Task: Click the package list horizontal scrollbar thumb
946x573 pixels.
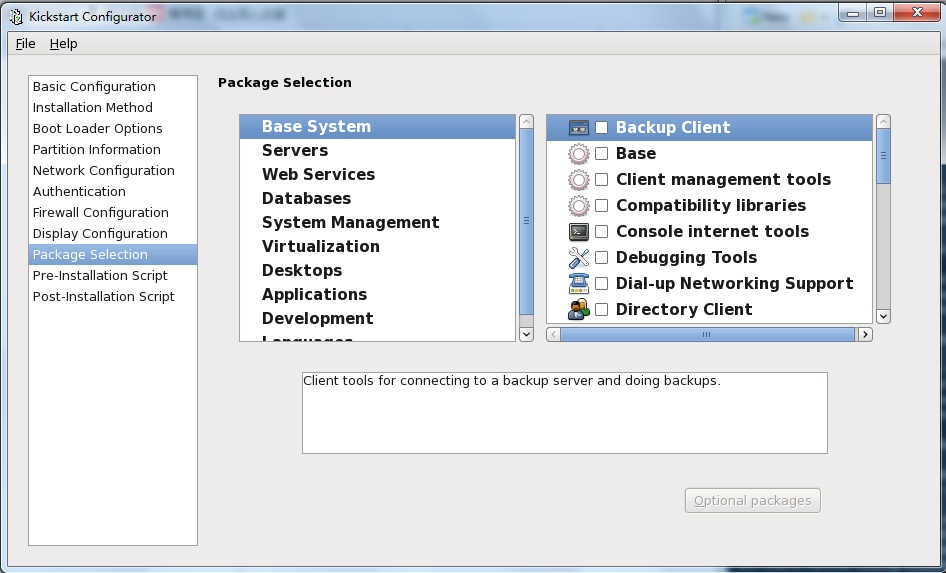Action: click(707, 334)
